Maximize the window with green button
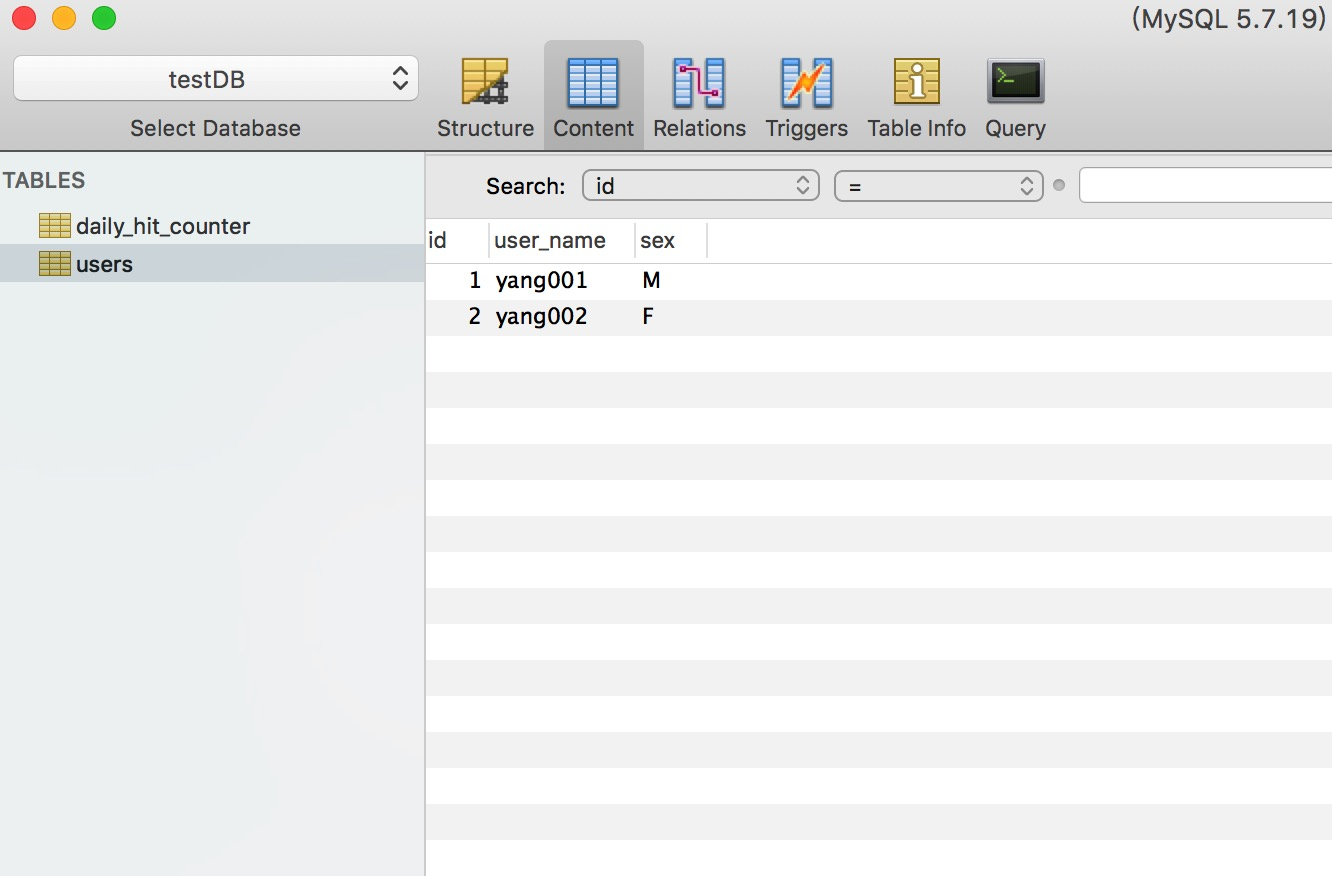The height and width of the screenshot is (876, 1332). [104, 18]
